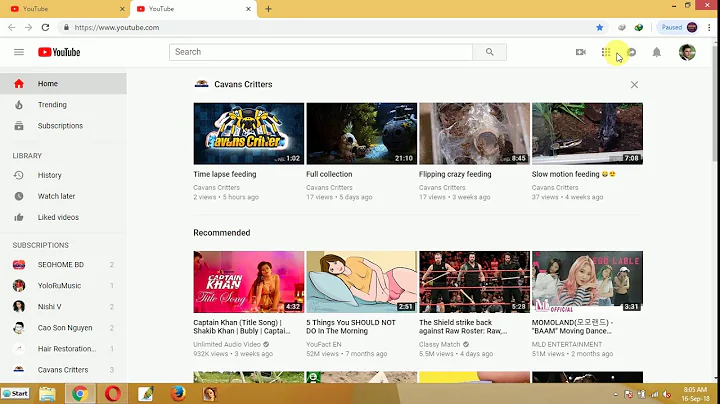720x404 pixels.
Task: Open SEOHOME BD subscription
Action: point(63,264)
